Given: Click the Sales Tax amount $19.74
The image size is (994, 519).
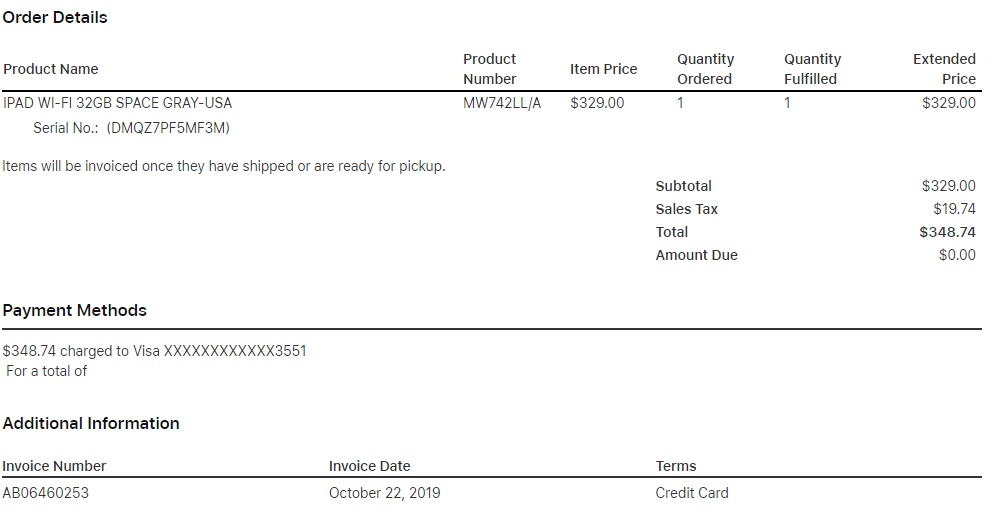Looking at the screenshot, I should coord(954,209).
